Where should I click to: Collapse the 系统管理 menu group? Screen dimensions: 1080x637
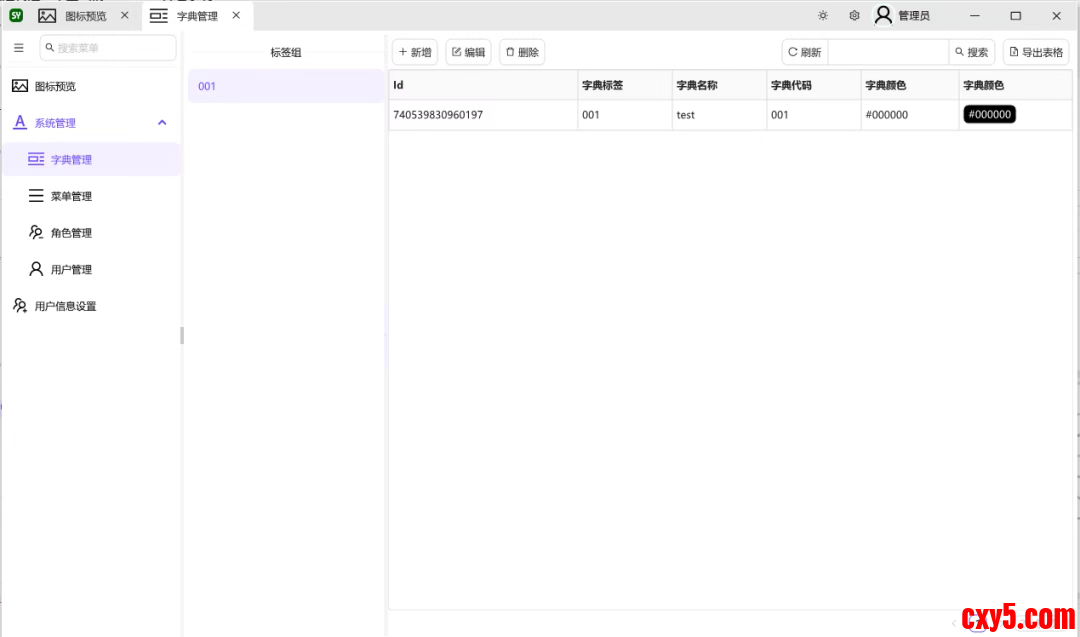click(x=162, y=123)
